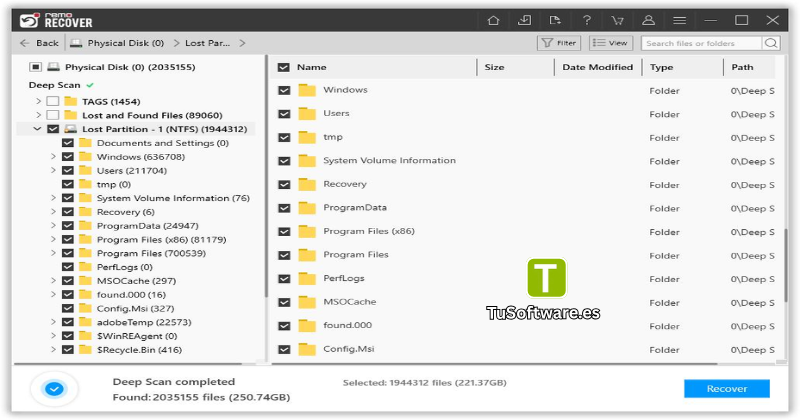
Task: Click the ProgramData folder icon in file list
Action: (x=307, y=208)
